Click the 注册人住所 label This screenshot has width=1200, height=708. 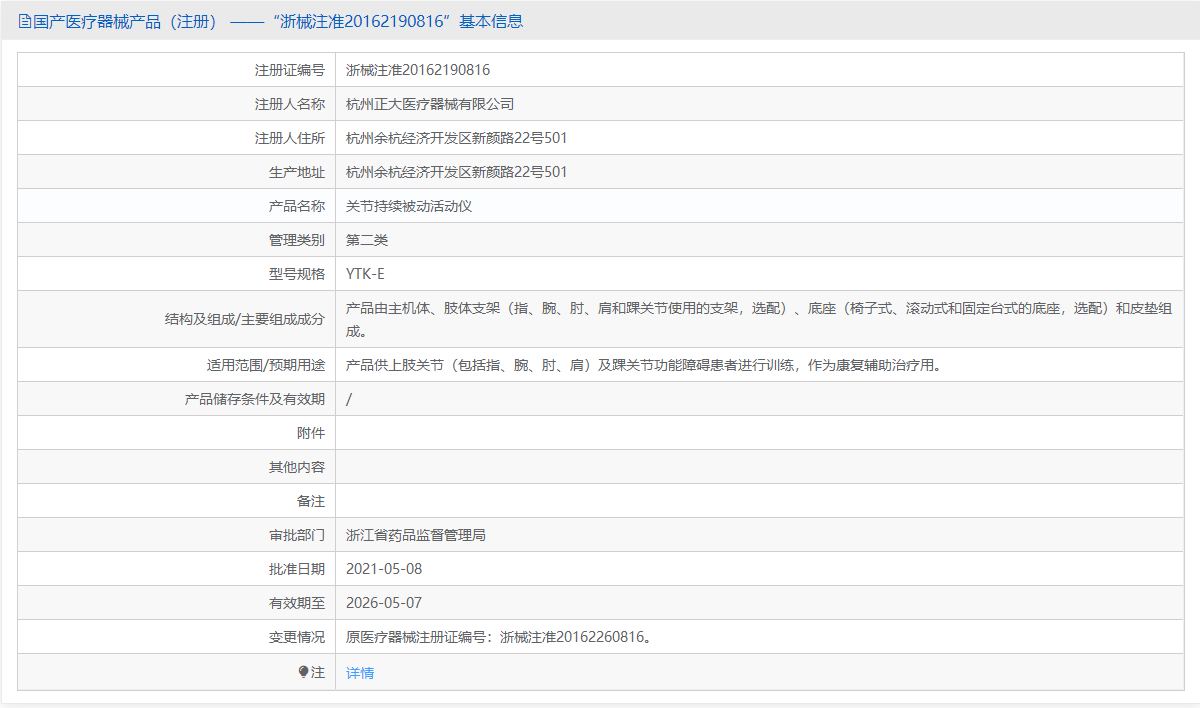[x=290, y=138]
